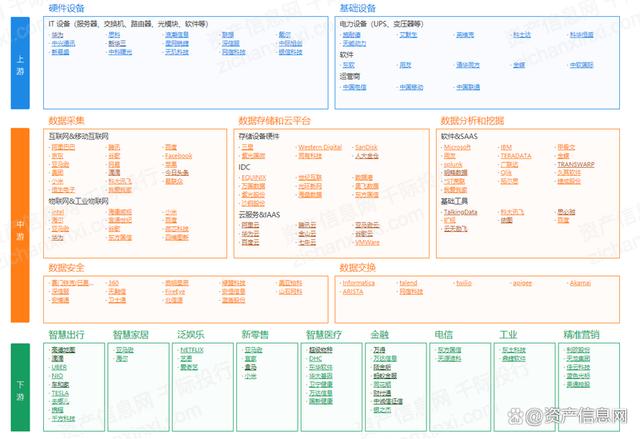
Task: Click the 百度云 link
Action: (x=250, y=242)
